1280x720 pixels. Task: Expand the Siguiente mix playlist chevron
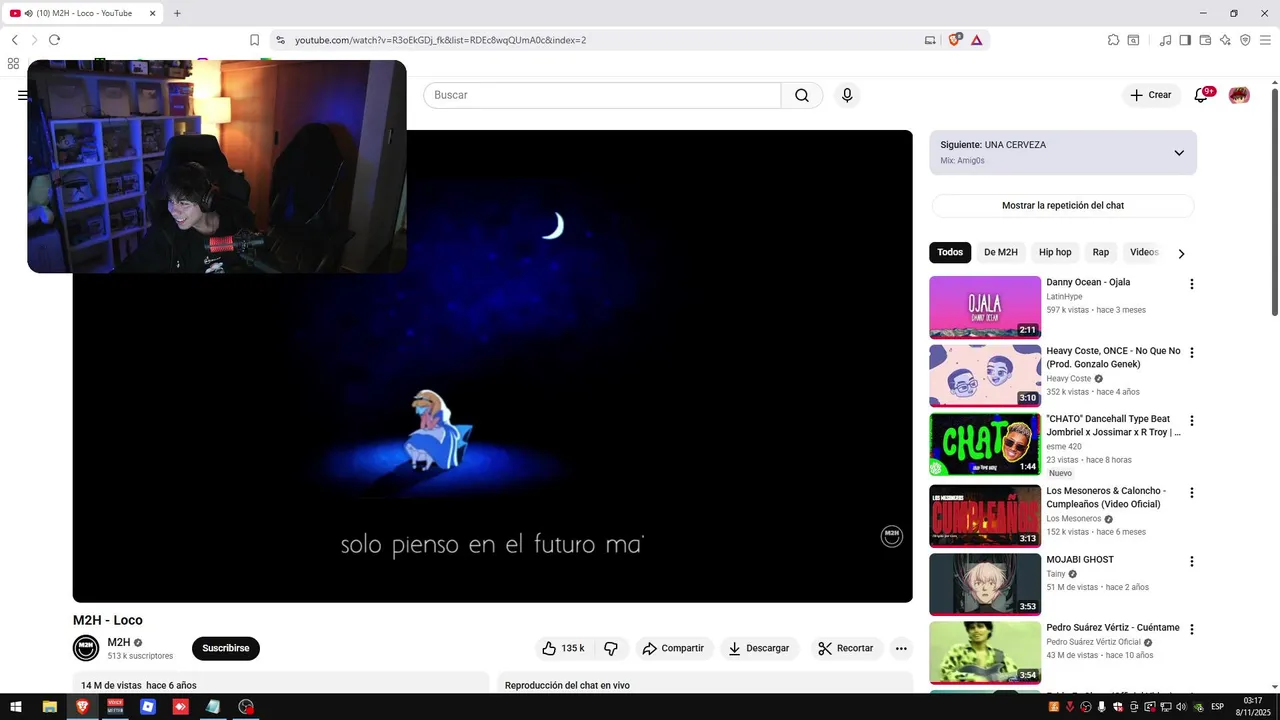click(x=1179, y=153)
